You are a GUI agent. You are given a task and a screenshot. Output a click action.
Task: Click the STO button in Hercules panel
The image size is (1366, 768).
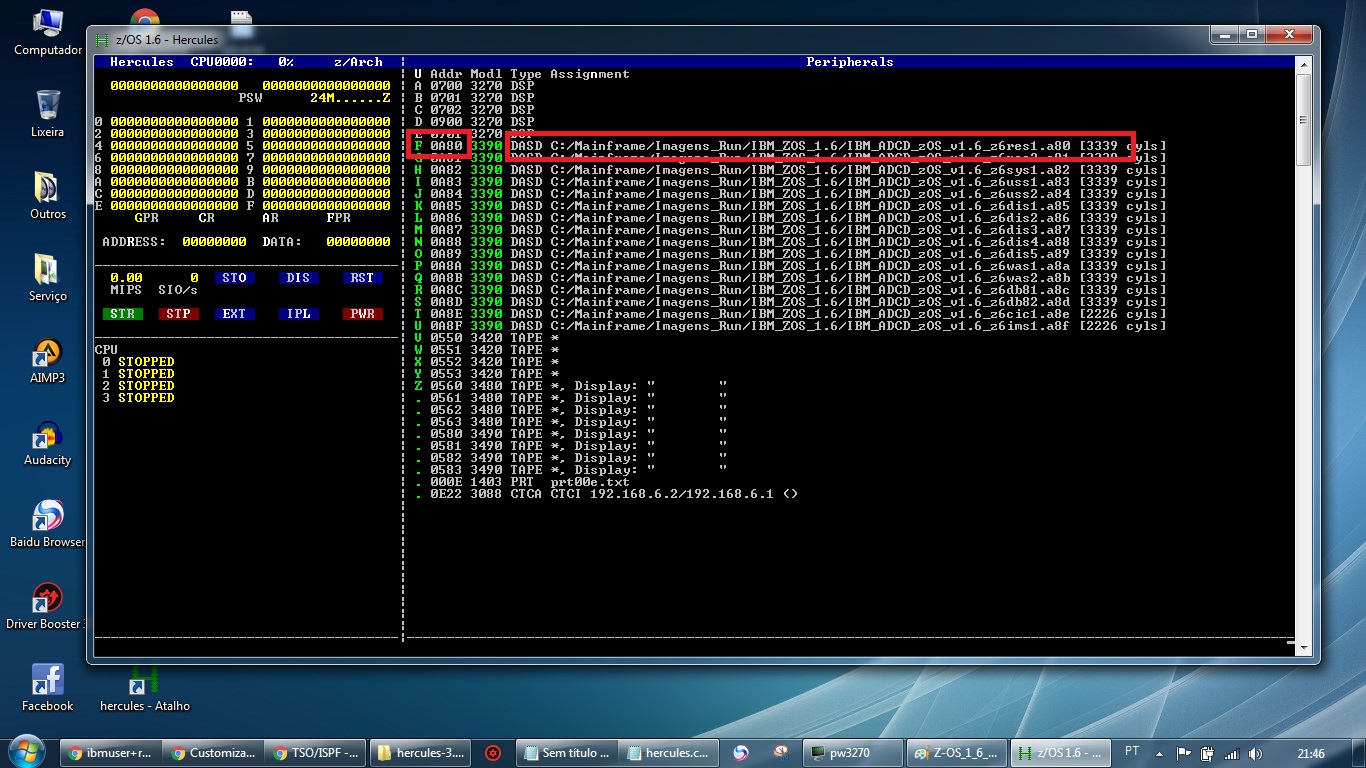(234, 278)
